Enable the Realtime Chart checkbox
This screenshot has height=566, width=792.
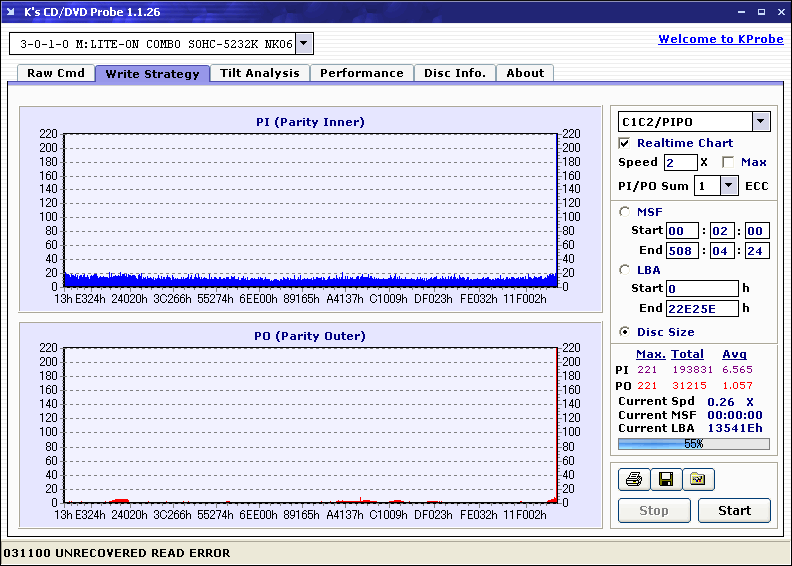point(625,143)
